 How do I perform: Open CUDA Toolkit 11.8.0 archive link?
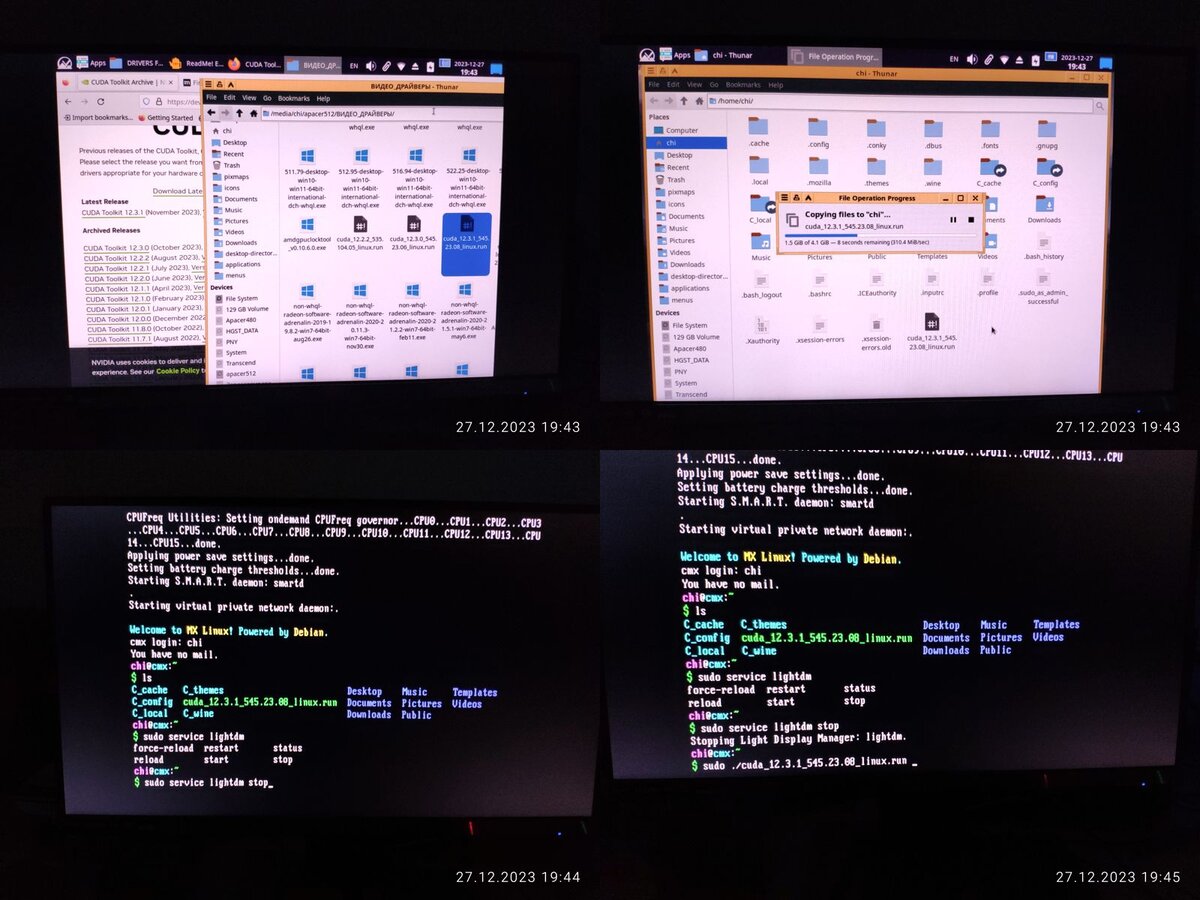coord(119,328)
